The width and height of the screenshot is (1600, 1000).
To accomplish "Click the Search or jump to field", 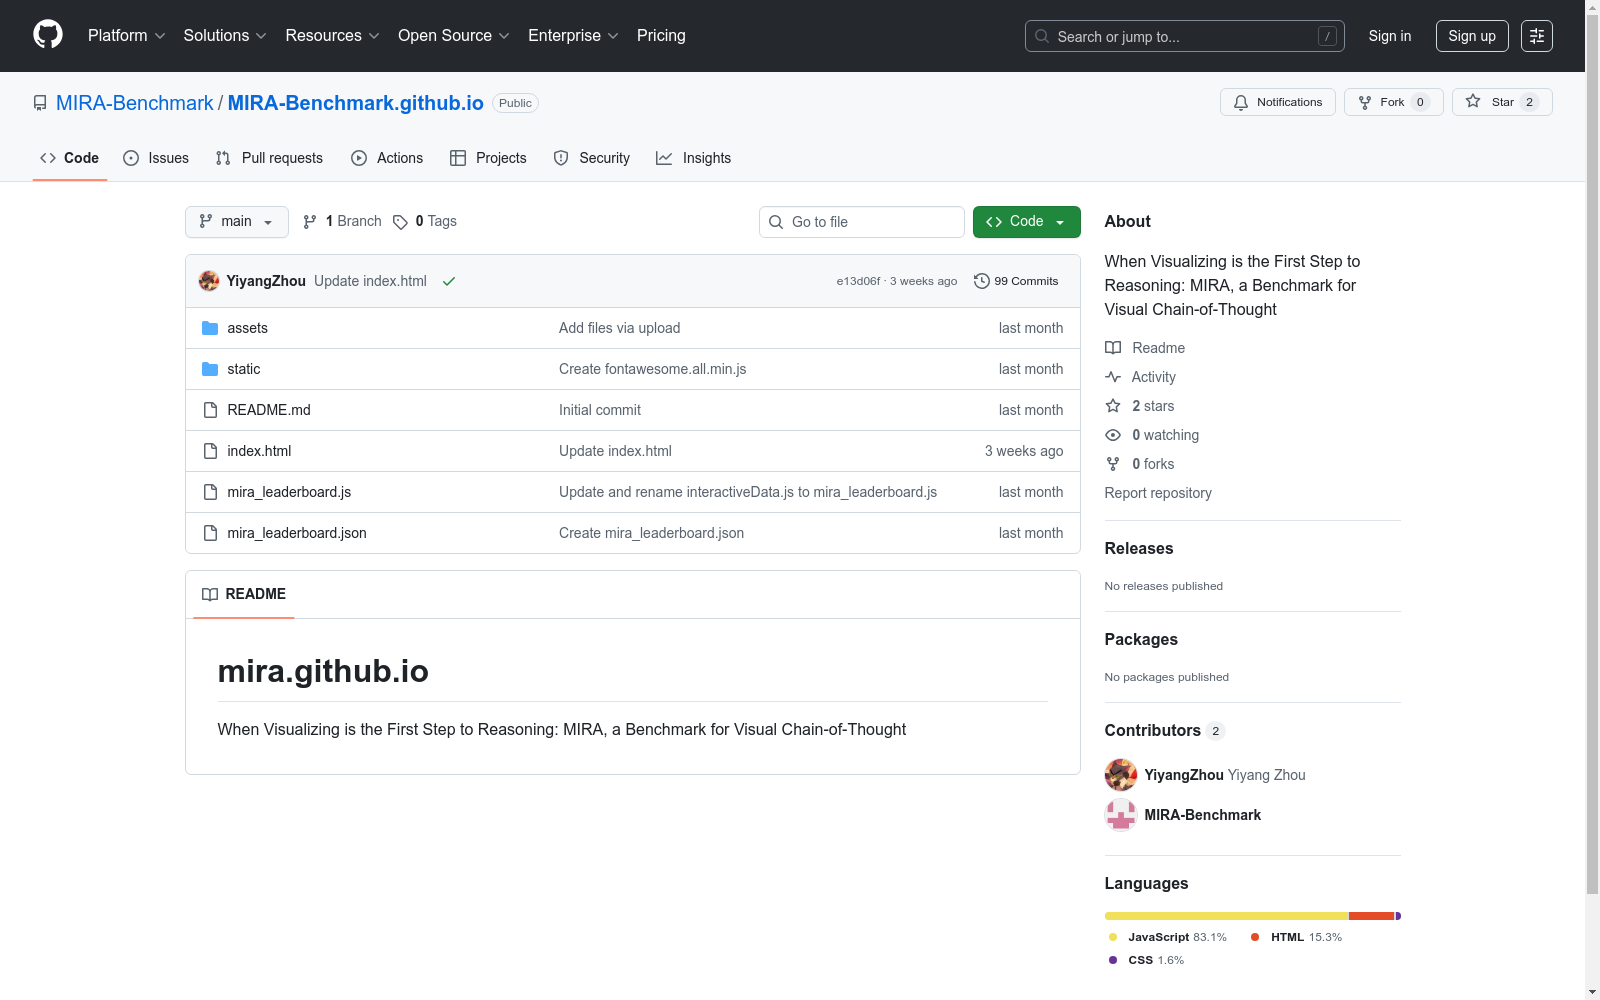I will [x=1185, y=36].
